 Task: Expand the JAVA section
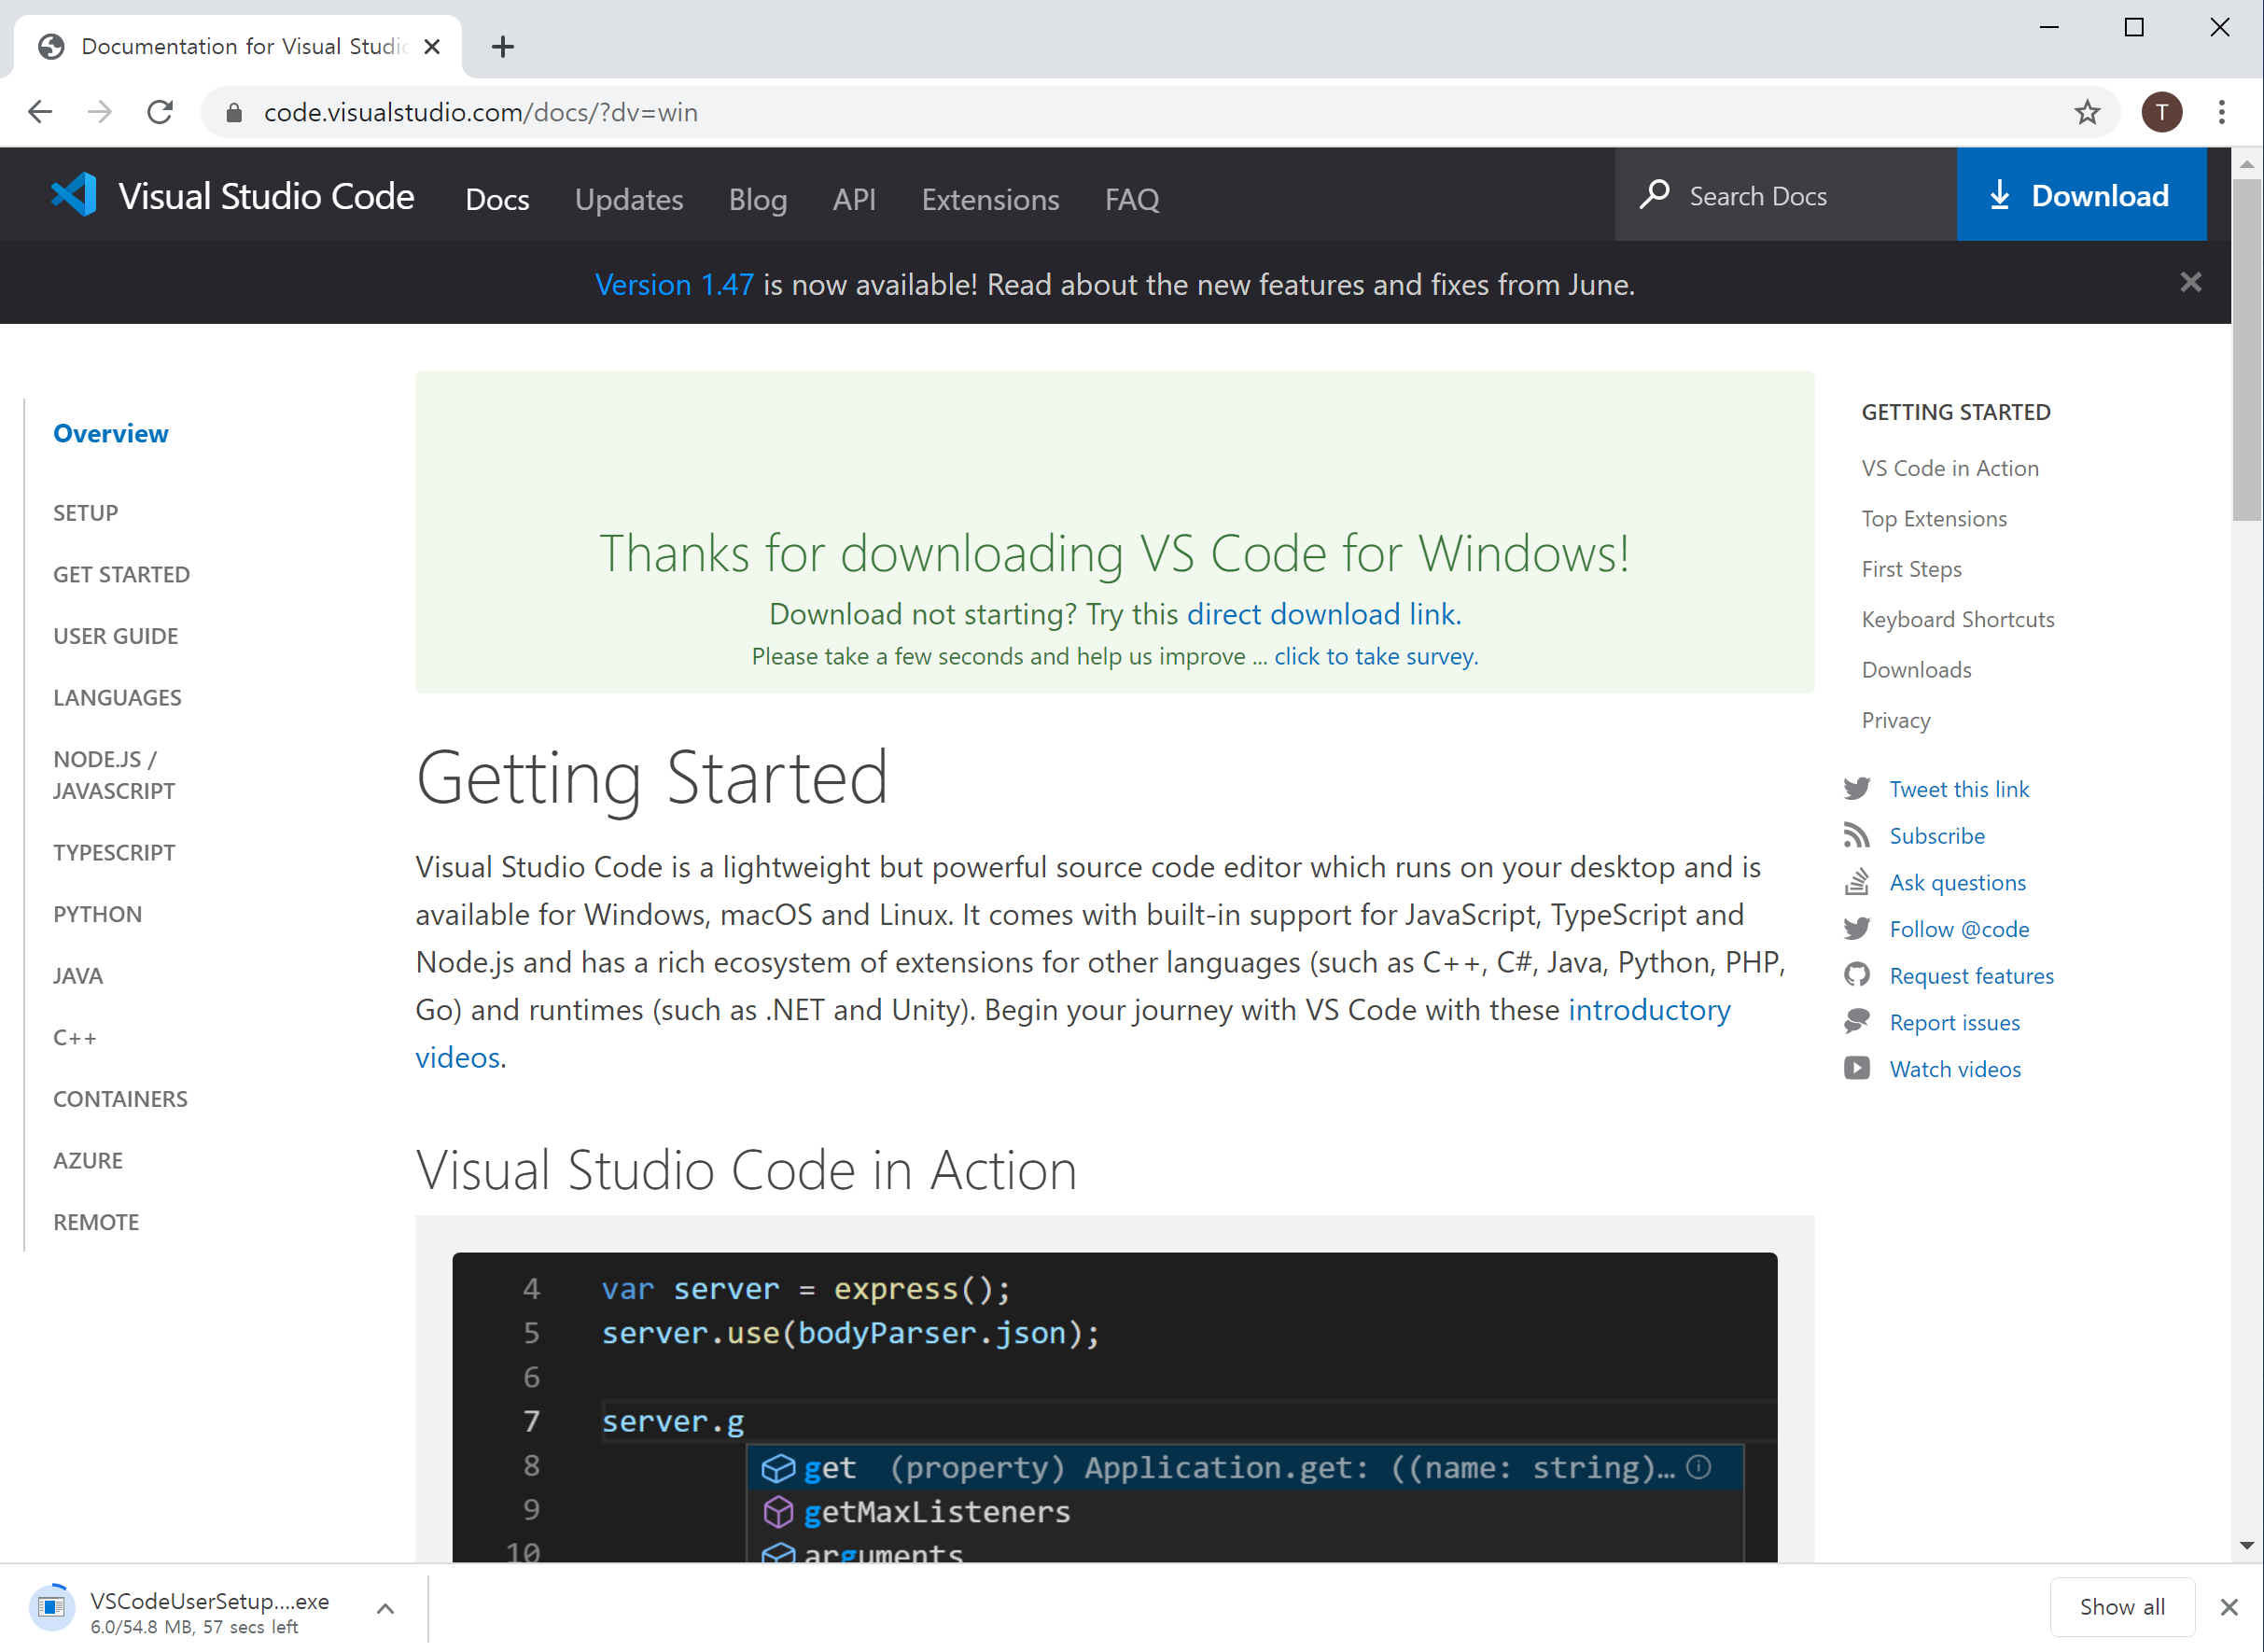click(78, 975)
